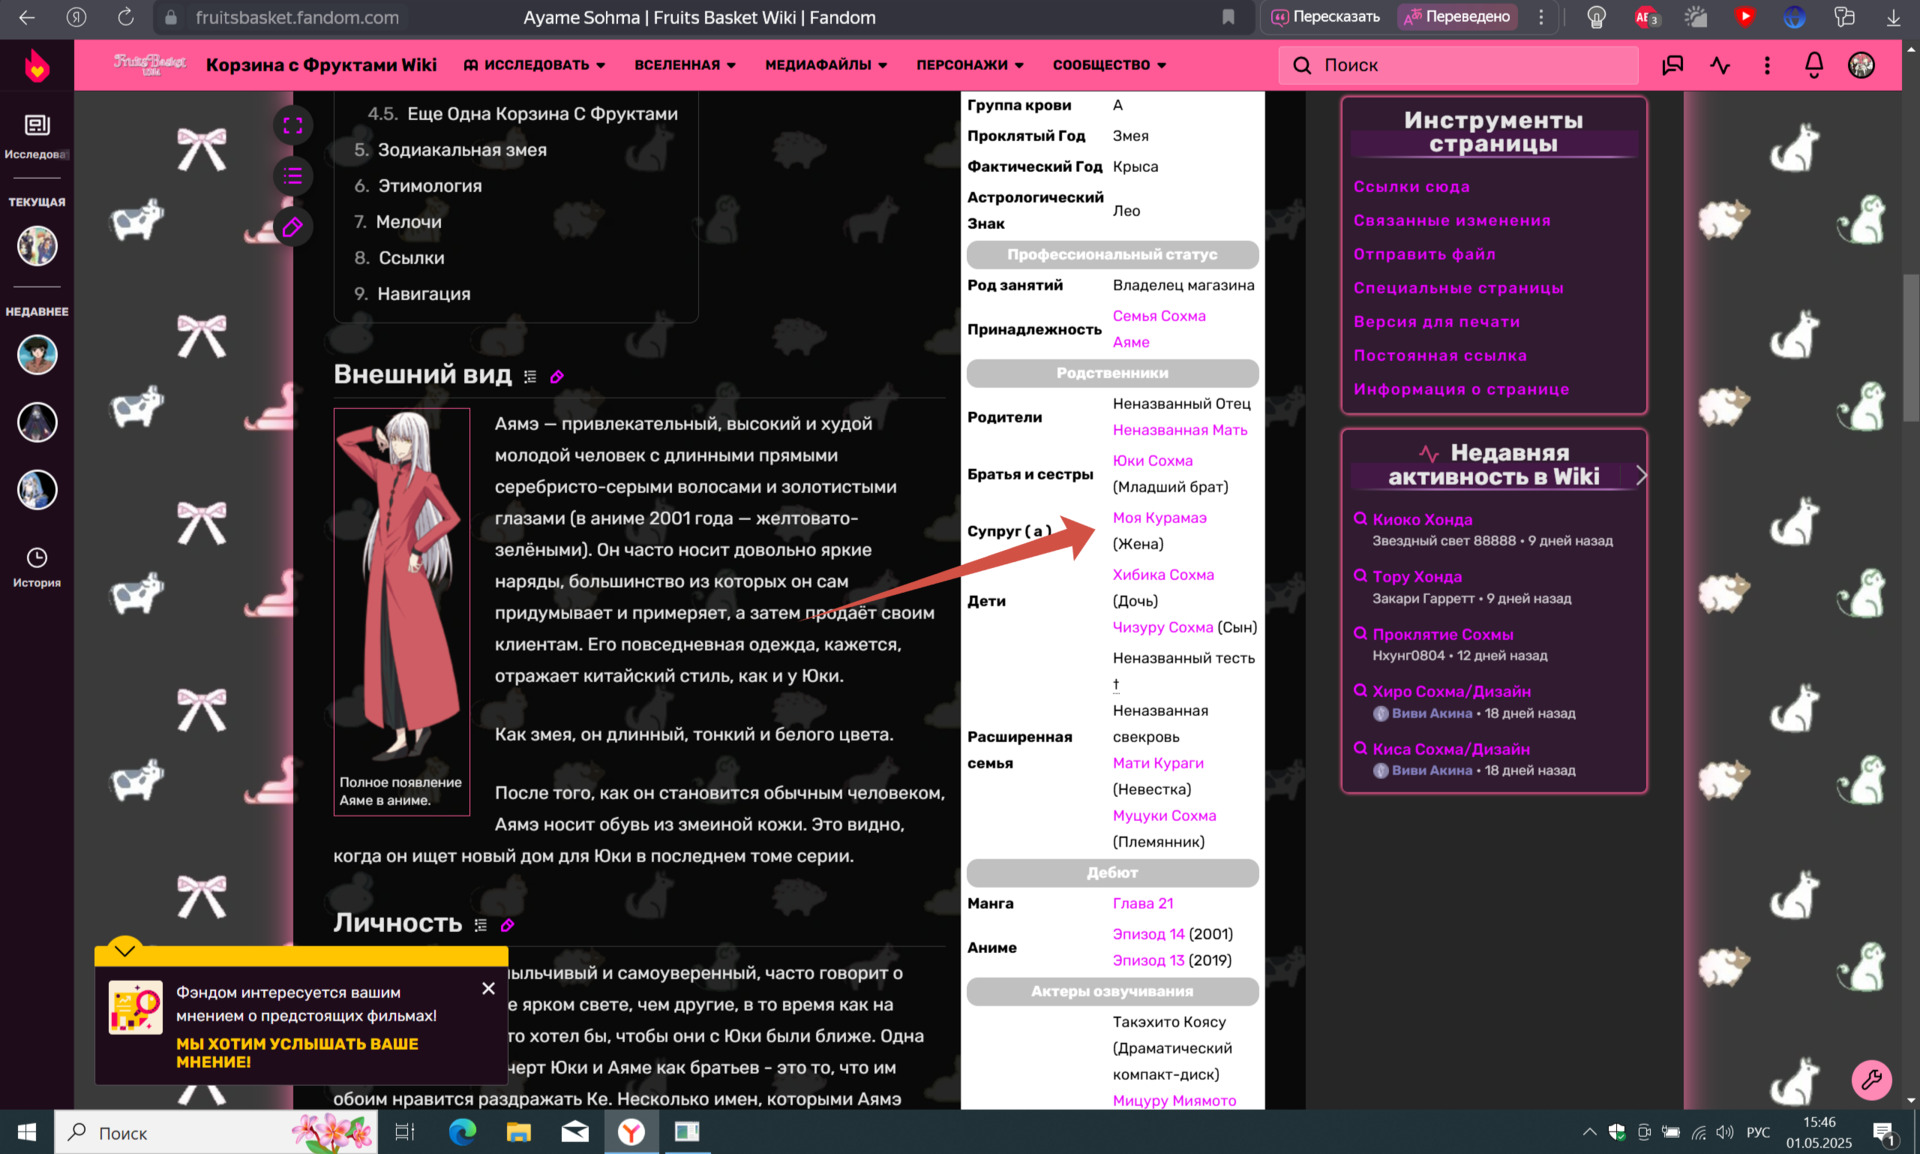1920x1154 pixels.
Task: Open the notifications bell icon
Action: (1813, 65)
